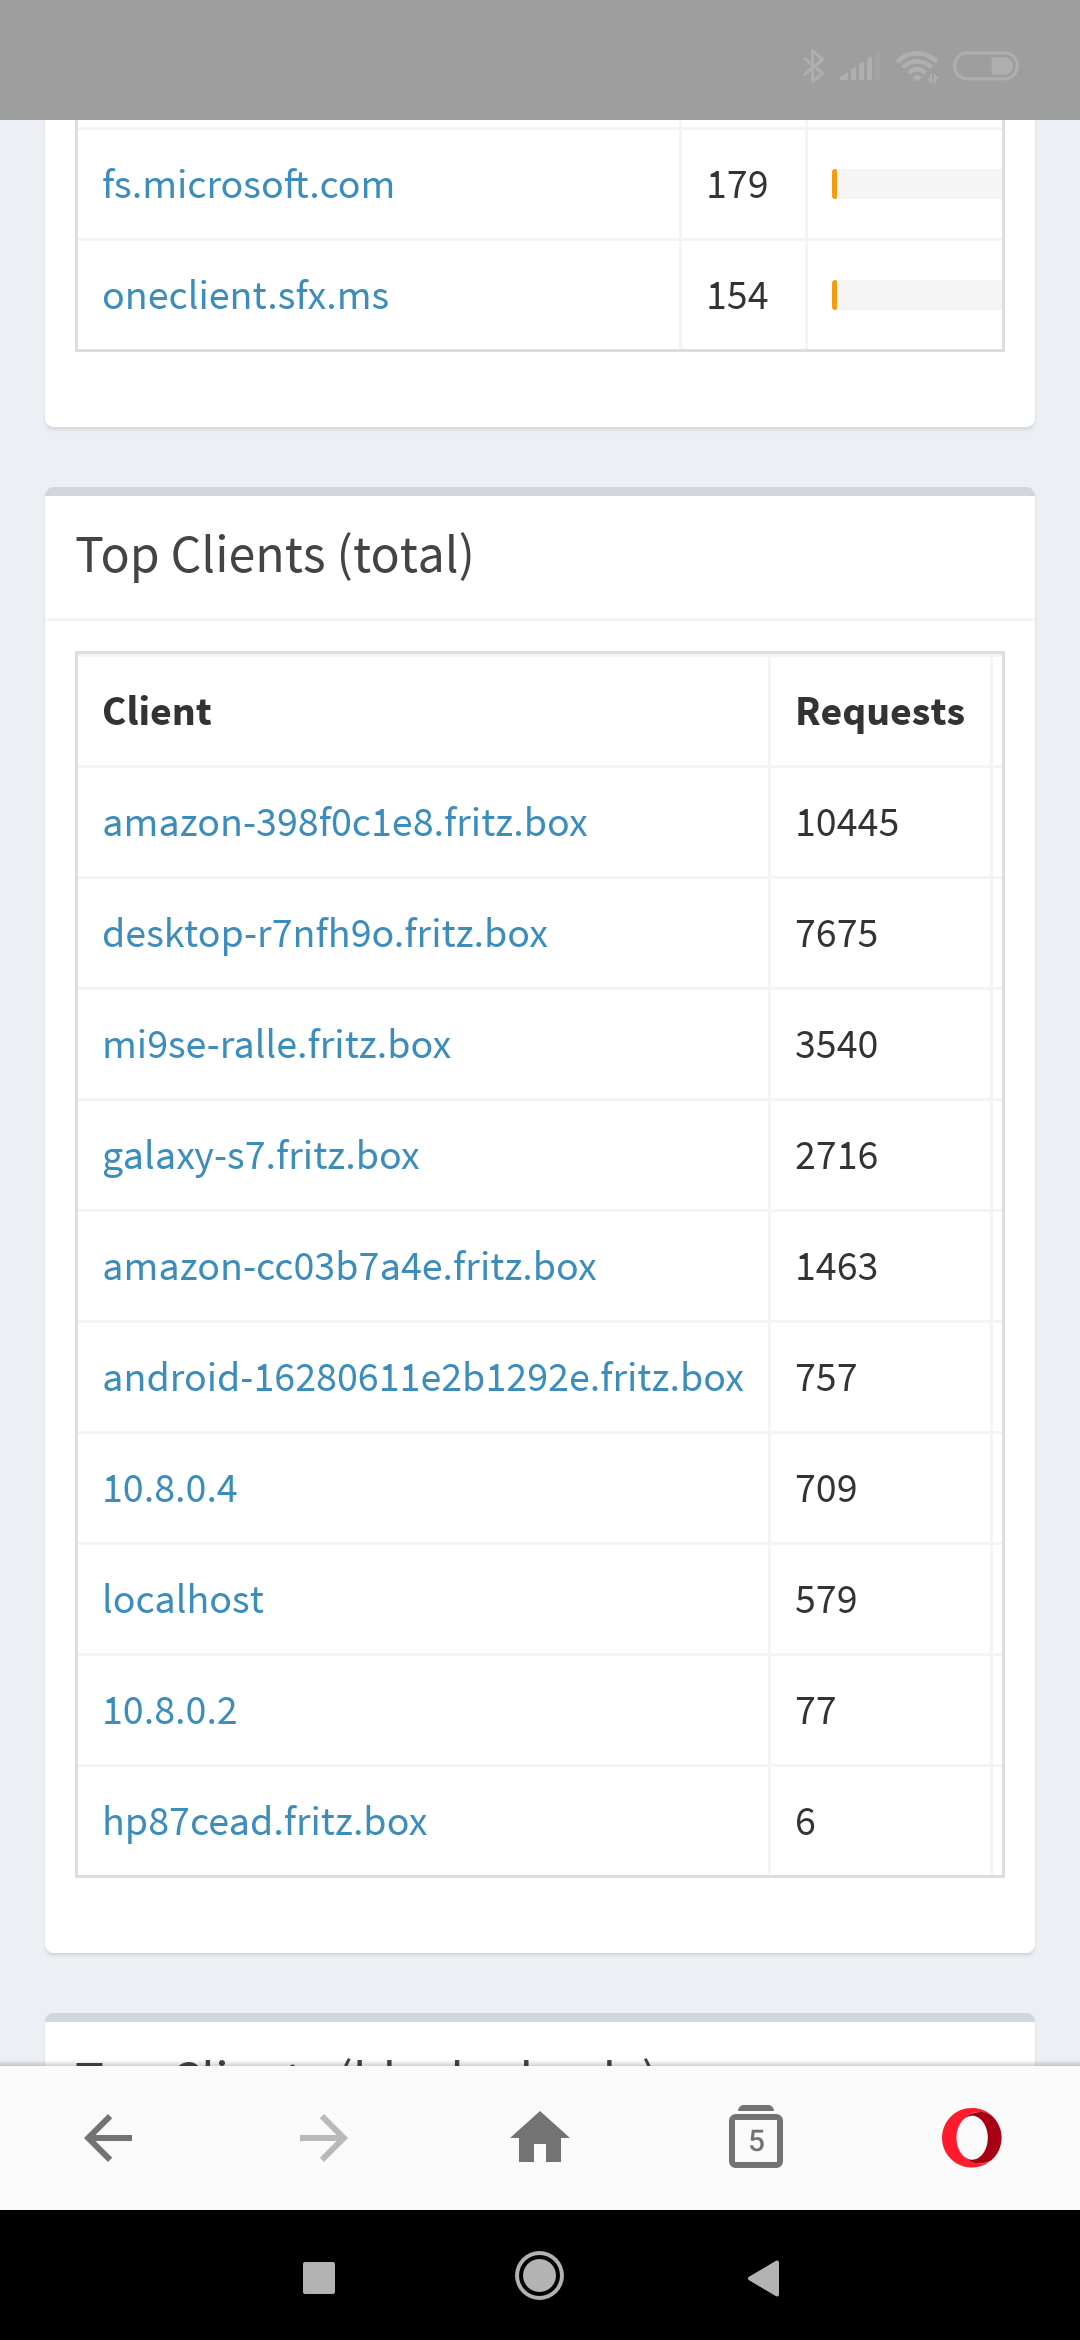Tap the browser back arrow
The height and width of the screenshot is (2340, 1080).
pos(109,2139)
